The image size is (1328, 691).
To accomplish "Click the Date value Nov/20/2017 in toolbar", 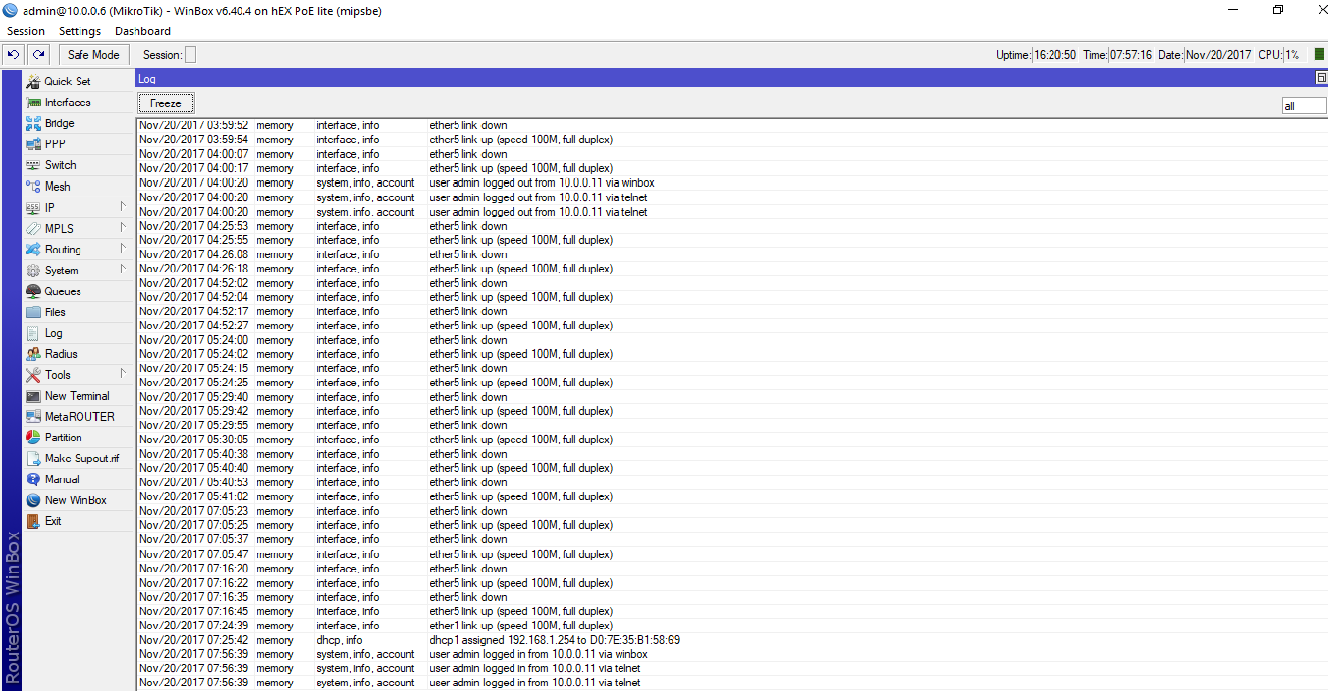I will point(1219,55).
